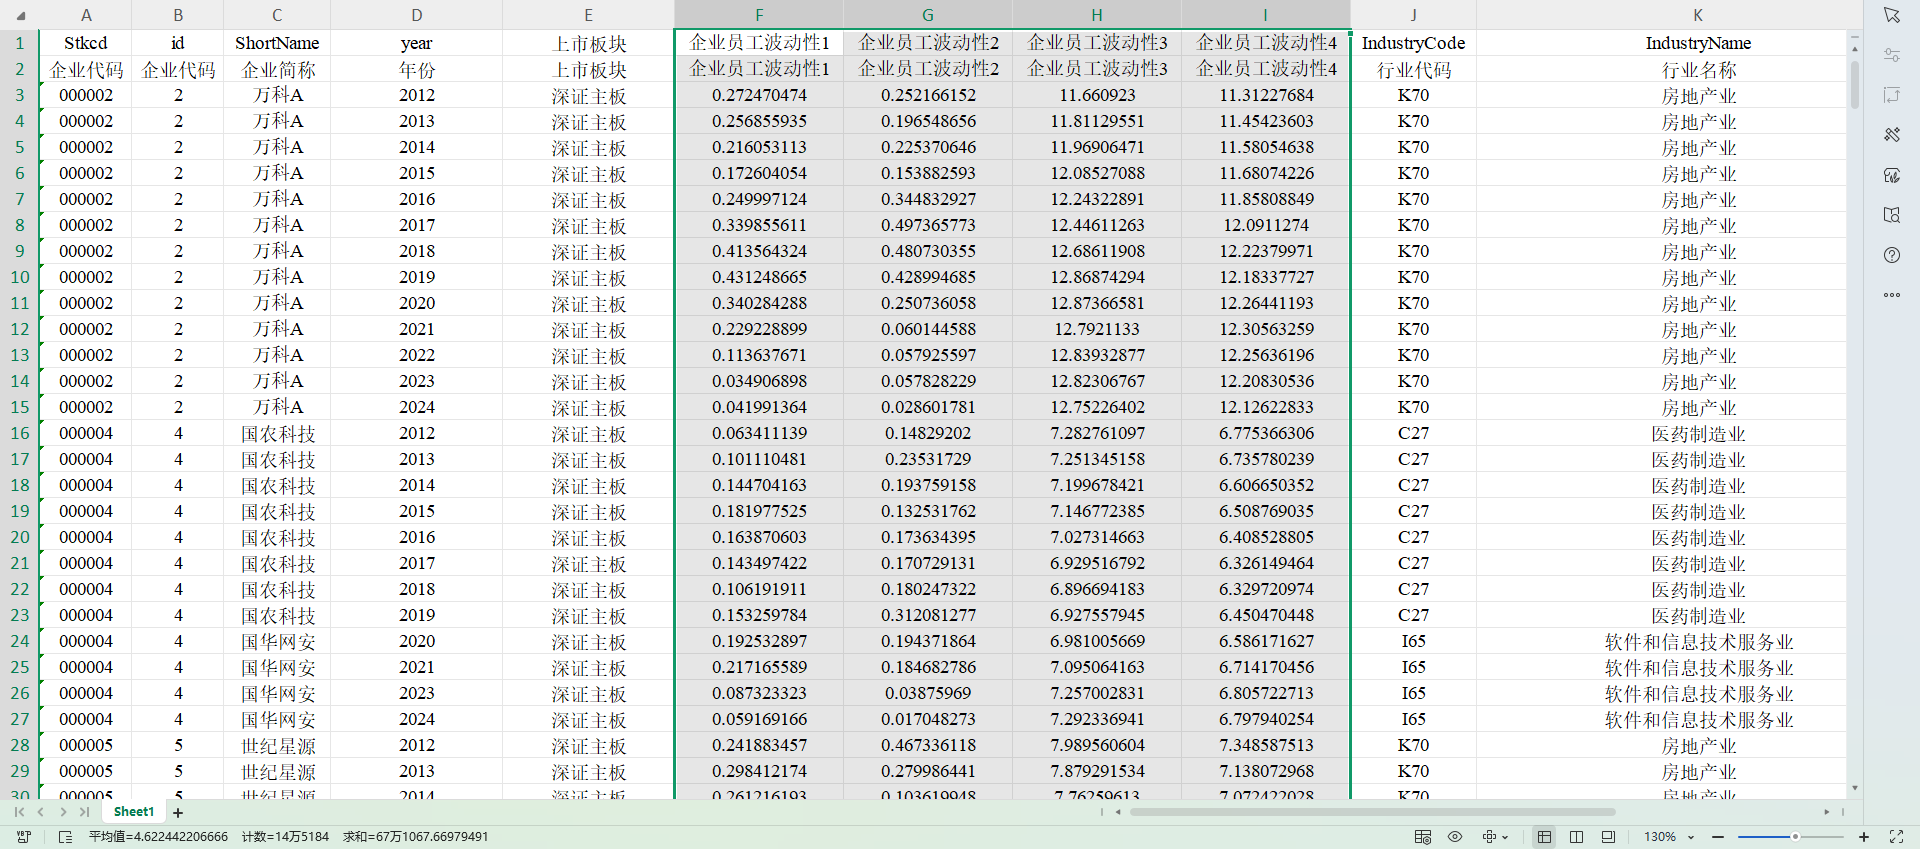Click the fullscreen icon in the status bar
Viewport: 1920px width, 849px height.
[x=1896, y=837]
